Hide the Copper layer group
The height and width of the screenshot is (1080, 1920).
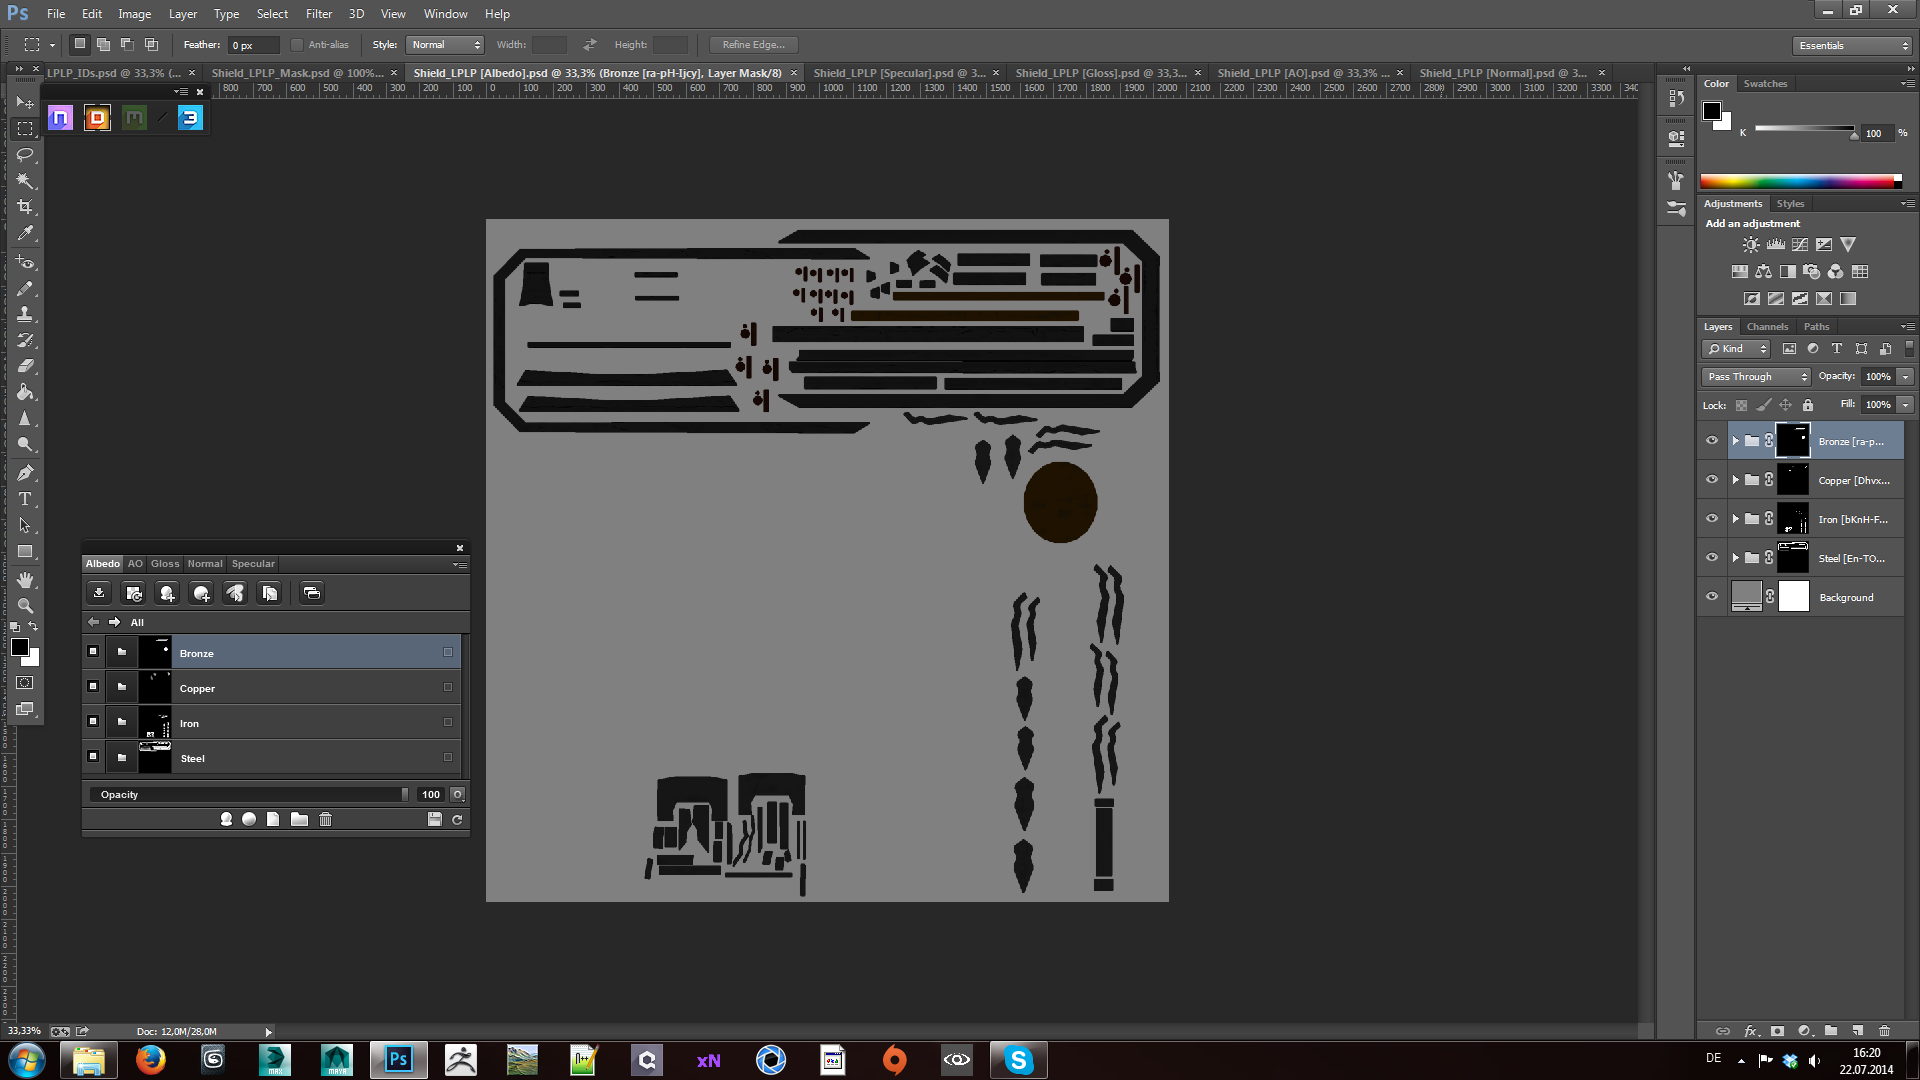(x=1712, y=480)
